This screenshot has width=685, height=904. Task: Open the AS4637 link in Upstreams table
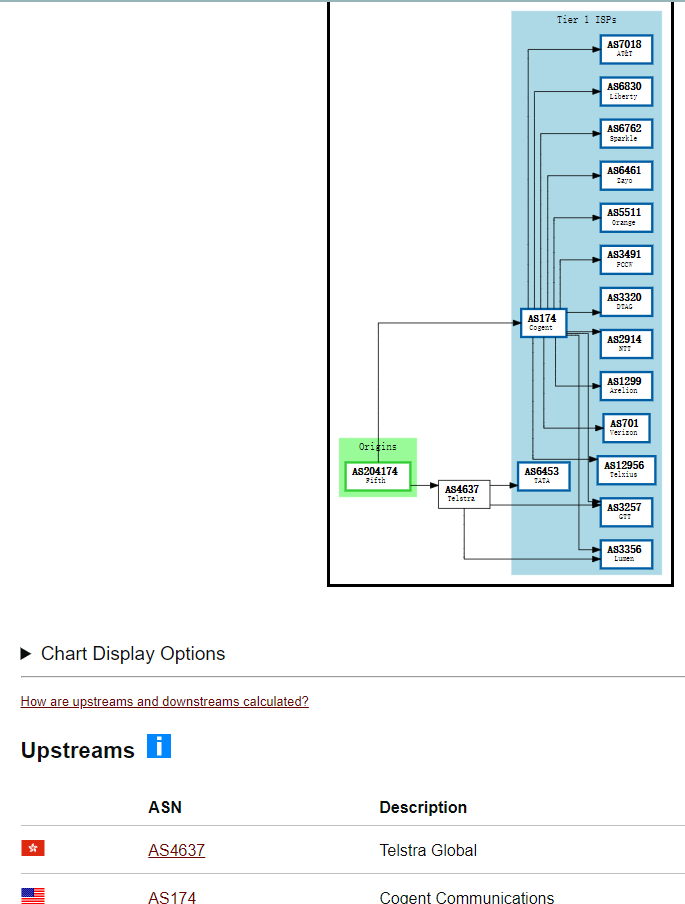coord(176,850)
